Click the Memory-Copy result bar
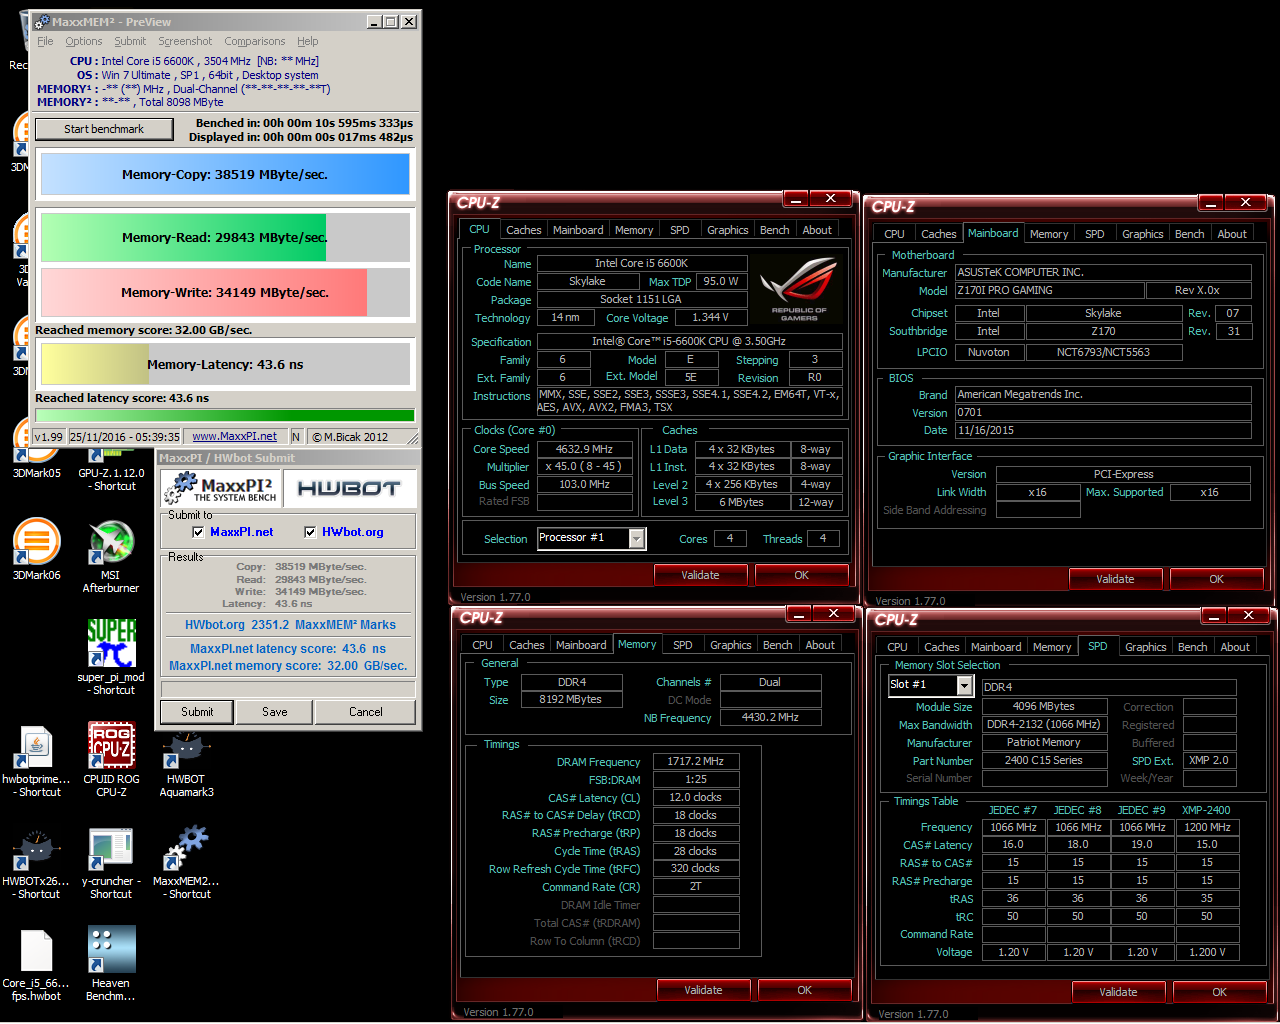This screenshot has width=1280, height=1024. coord(225,174)
